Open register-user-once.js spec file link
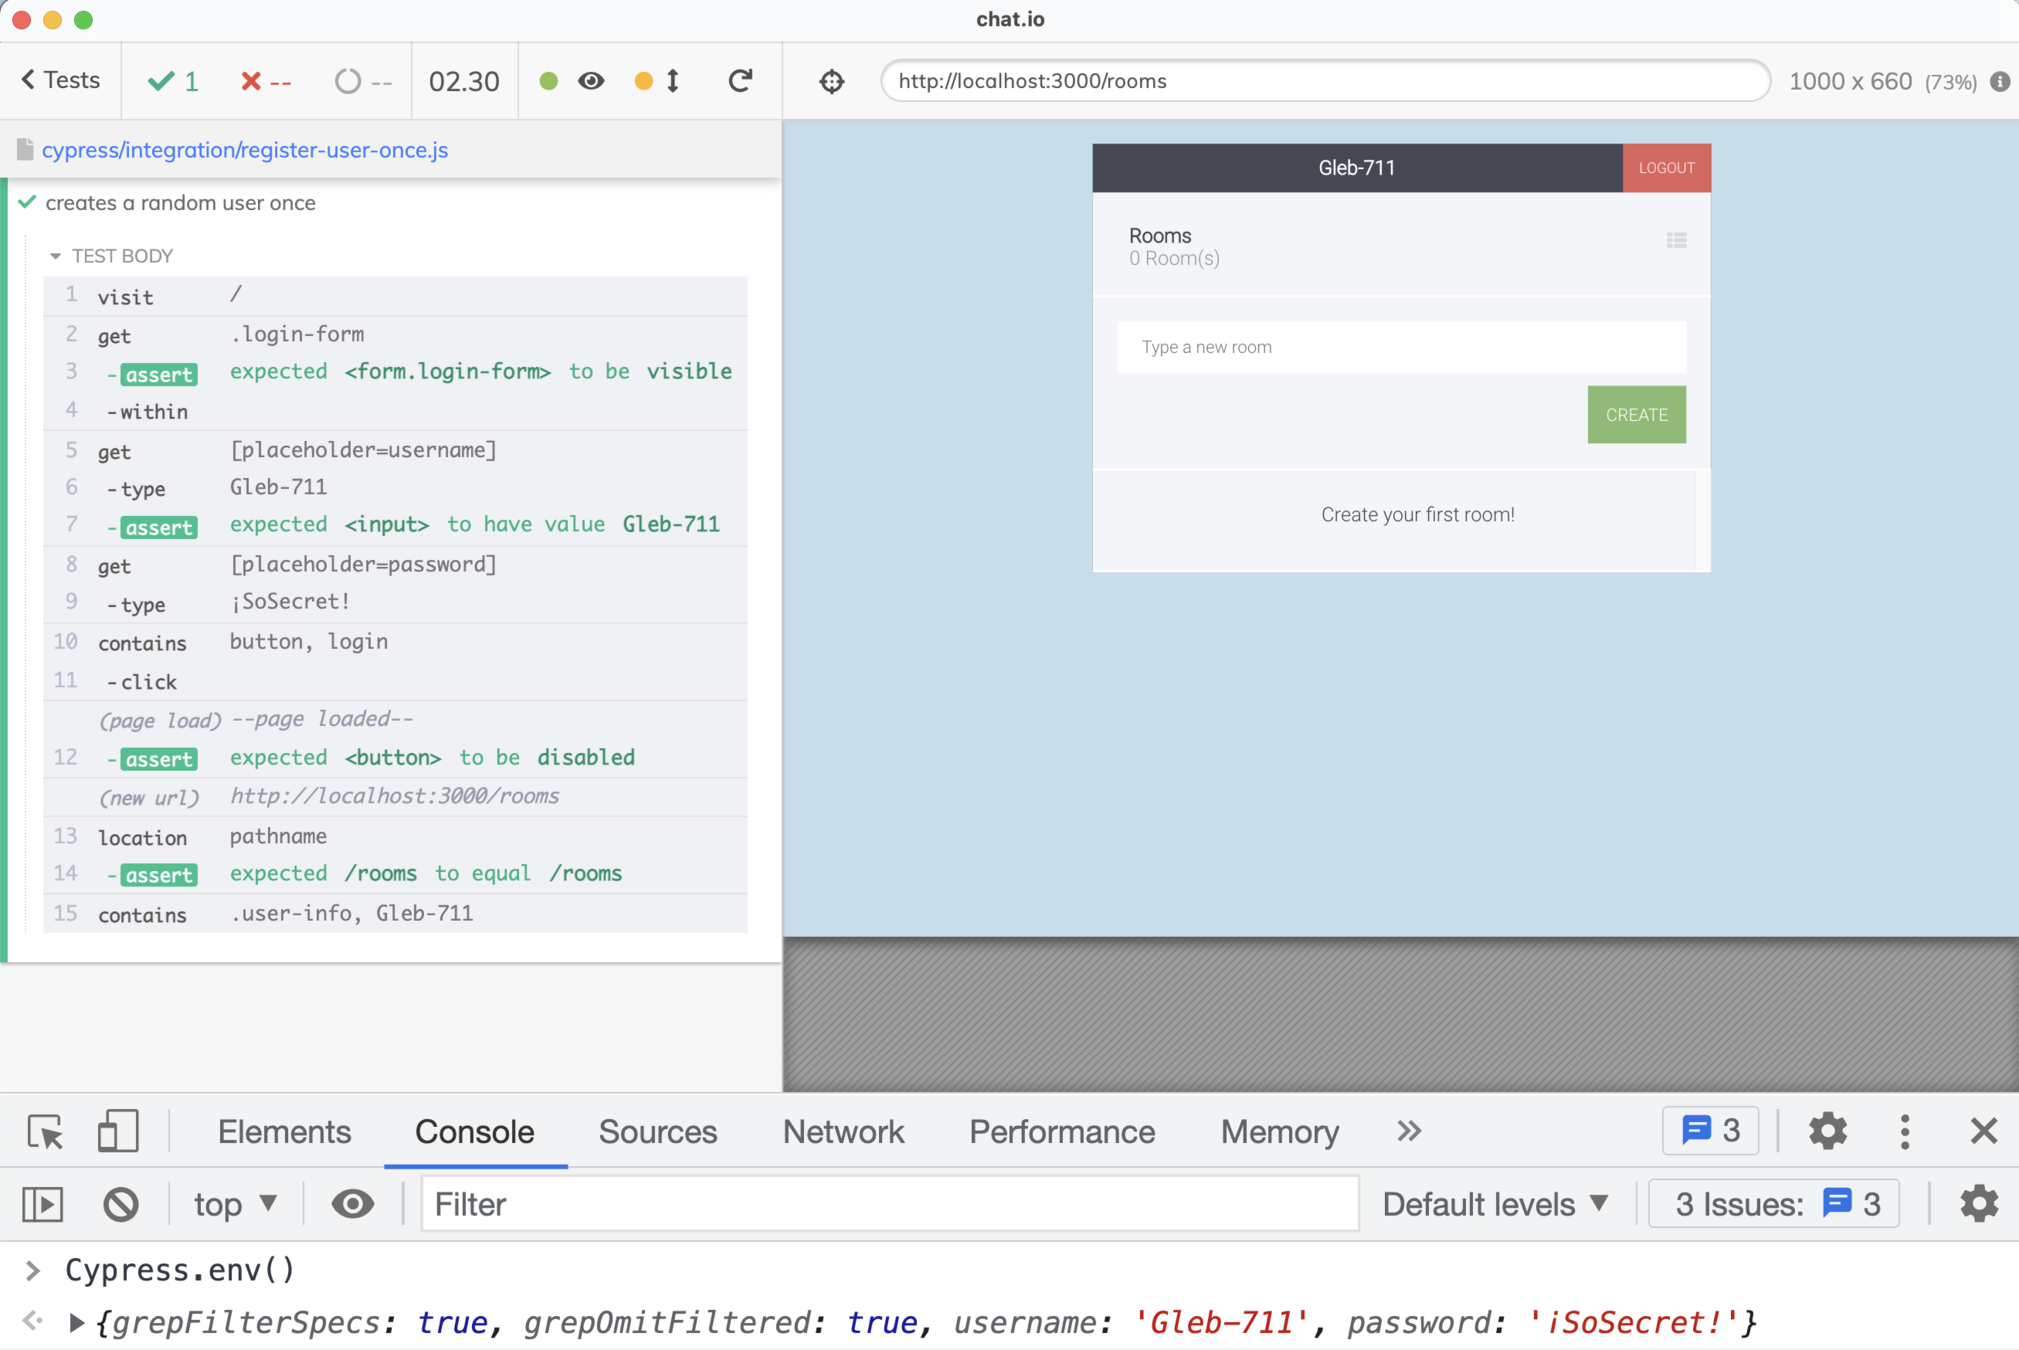 click(x=244, y=150)
